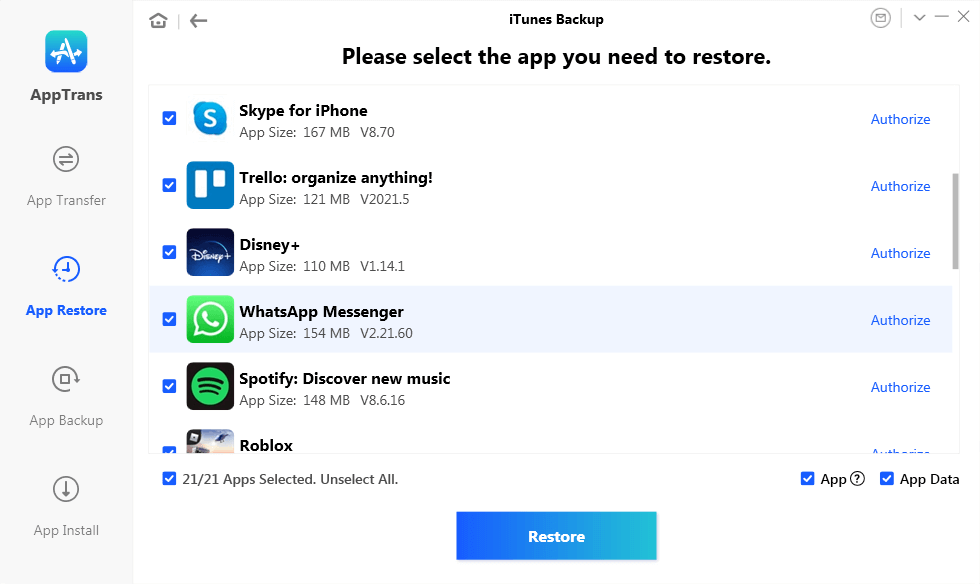
Task: Click Authorize link for Trello
Action: 901,186
